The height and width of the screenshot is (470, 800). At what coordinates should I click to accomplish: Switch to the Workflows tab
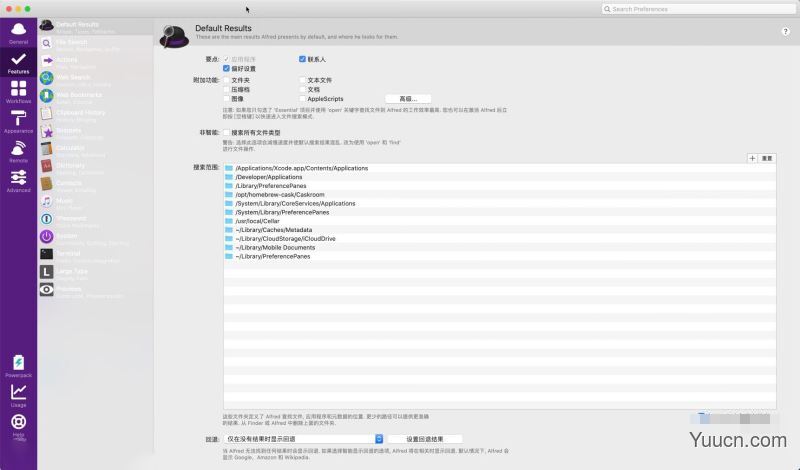18,92
